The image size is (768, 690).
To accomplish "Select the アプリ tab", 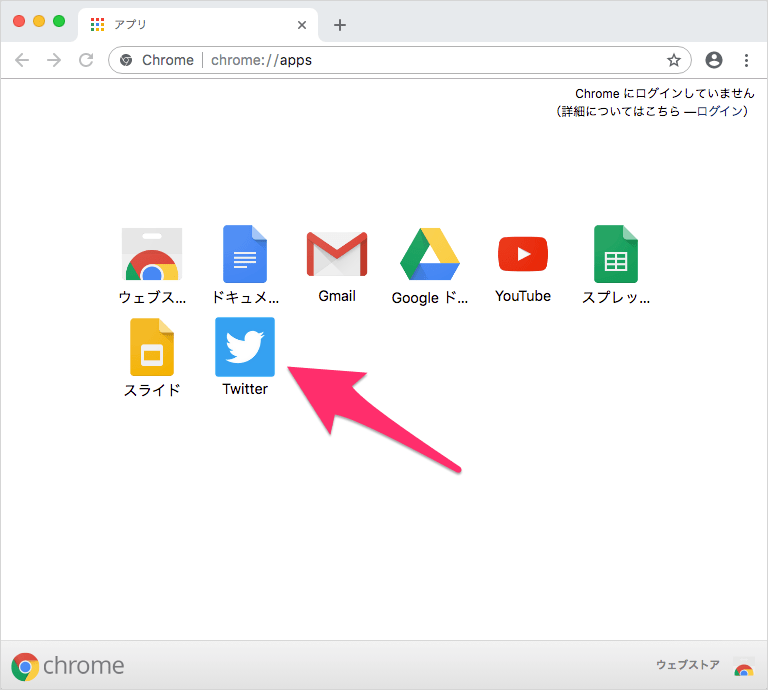I will click(198, 25).
